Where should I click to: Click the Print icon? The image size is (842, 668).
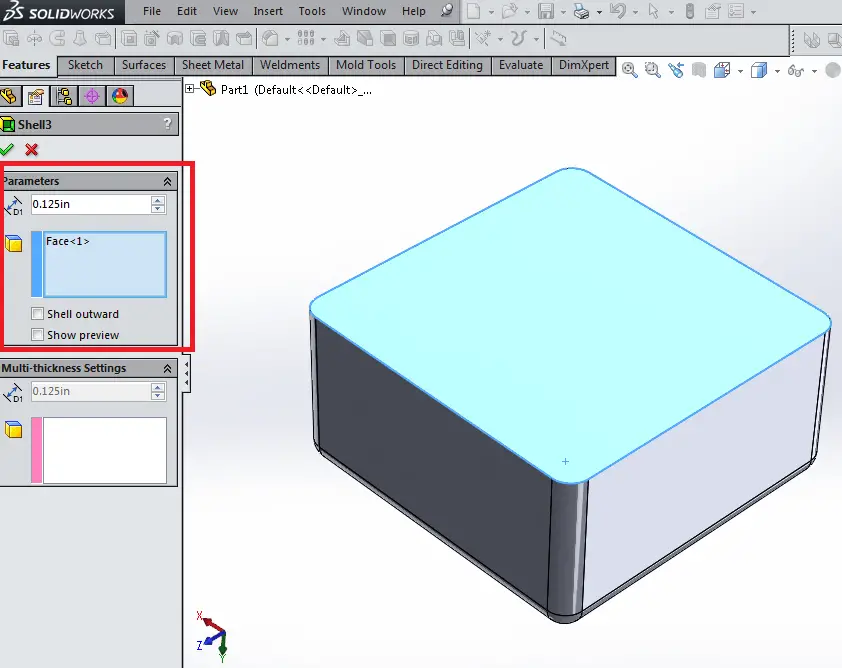coord(582,11)
